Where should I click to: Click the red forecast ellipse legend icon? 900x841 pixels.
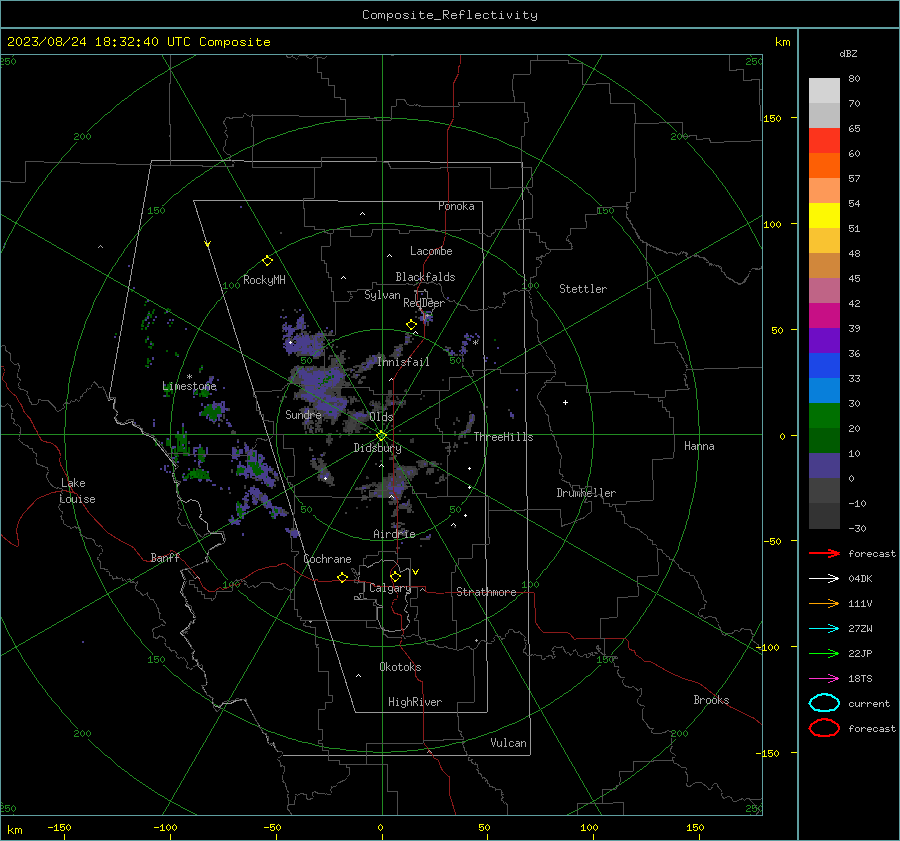[x=824, y=728]
